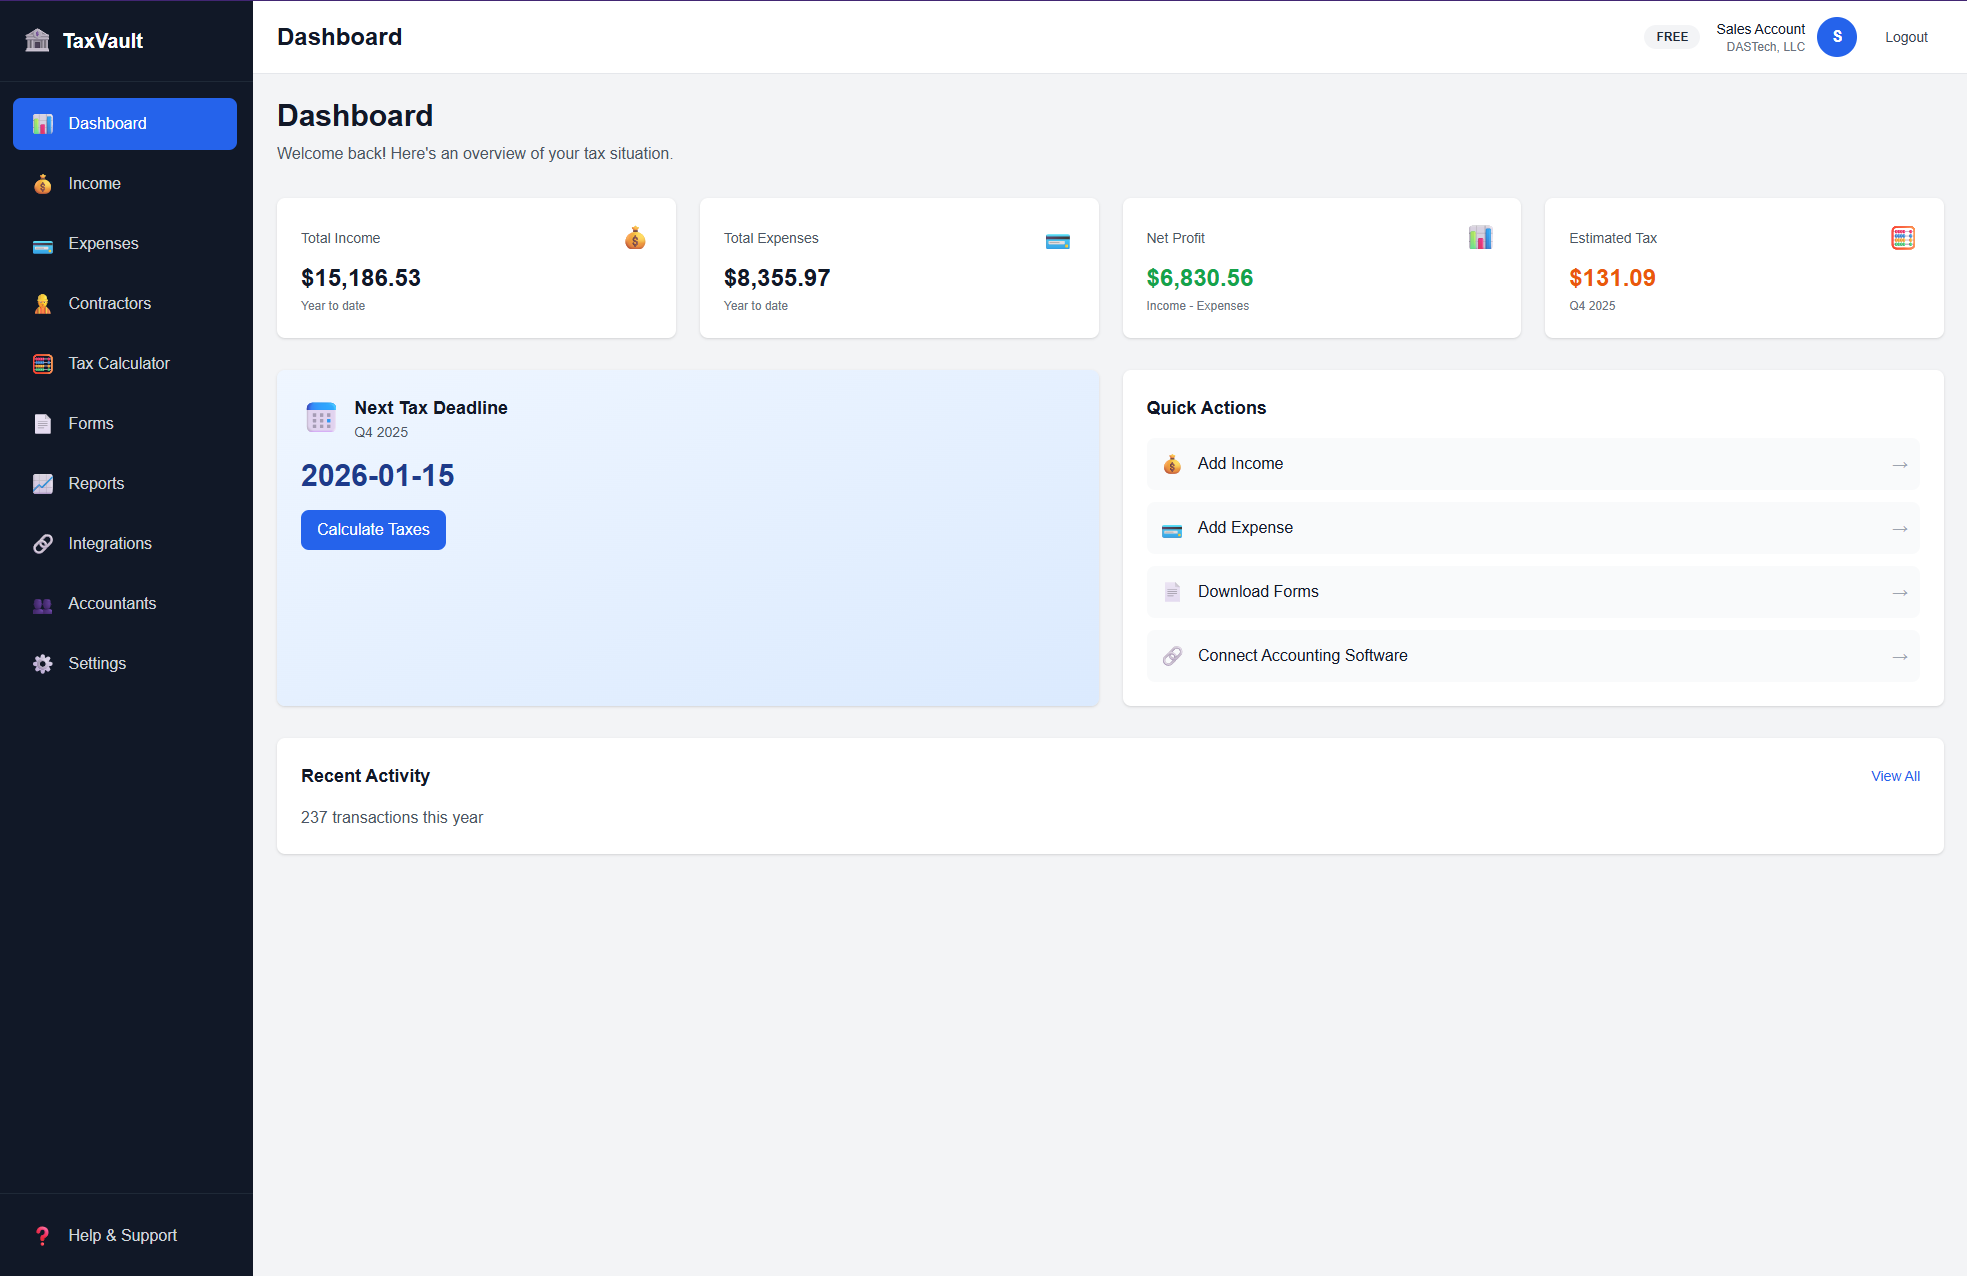Click the Integrations chain-link icon
The image size is (1967, 1276).
pyautogui.click(x=43, y=543)
